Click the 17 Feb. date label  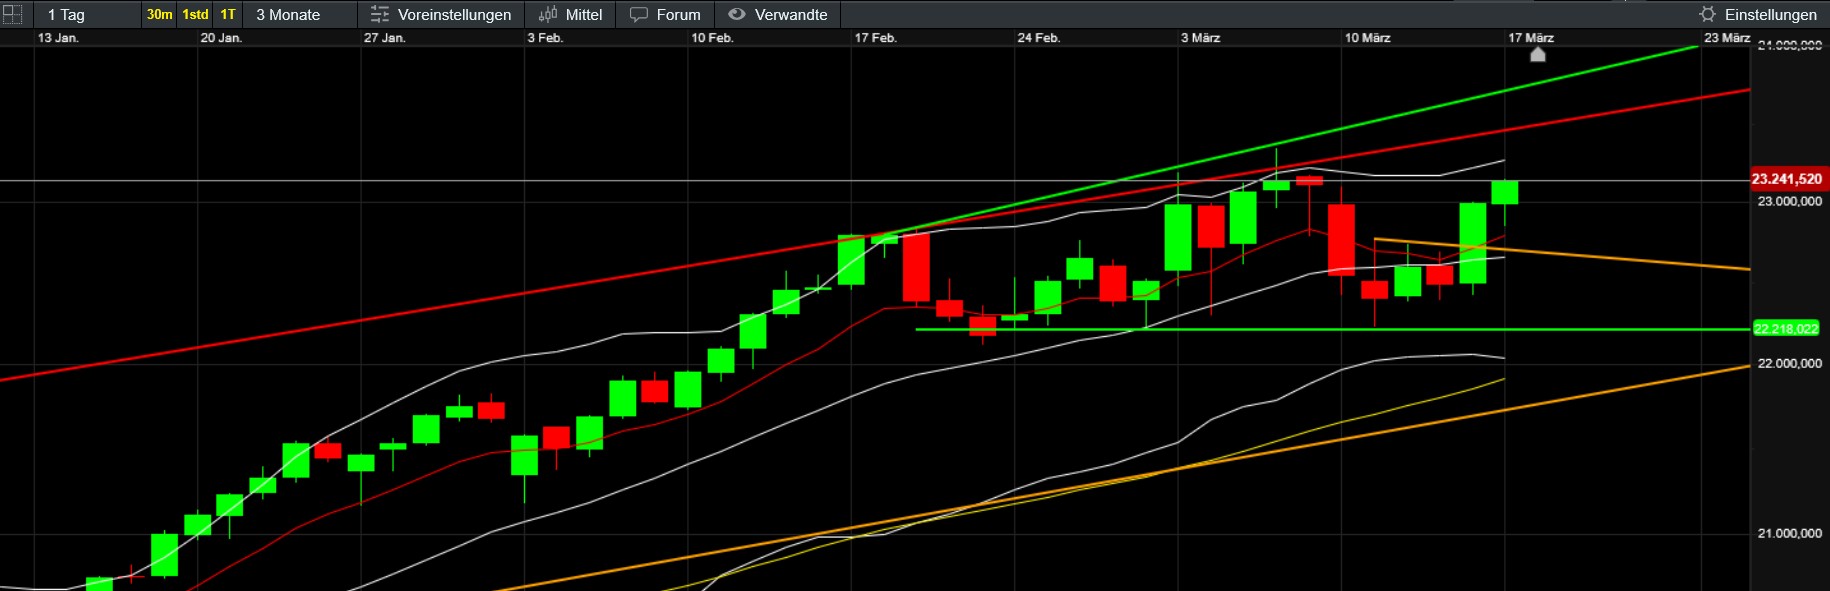[x=876, y=38]
